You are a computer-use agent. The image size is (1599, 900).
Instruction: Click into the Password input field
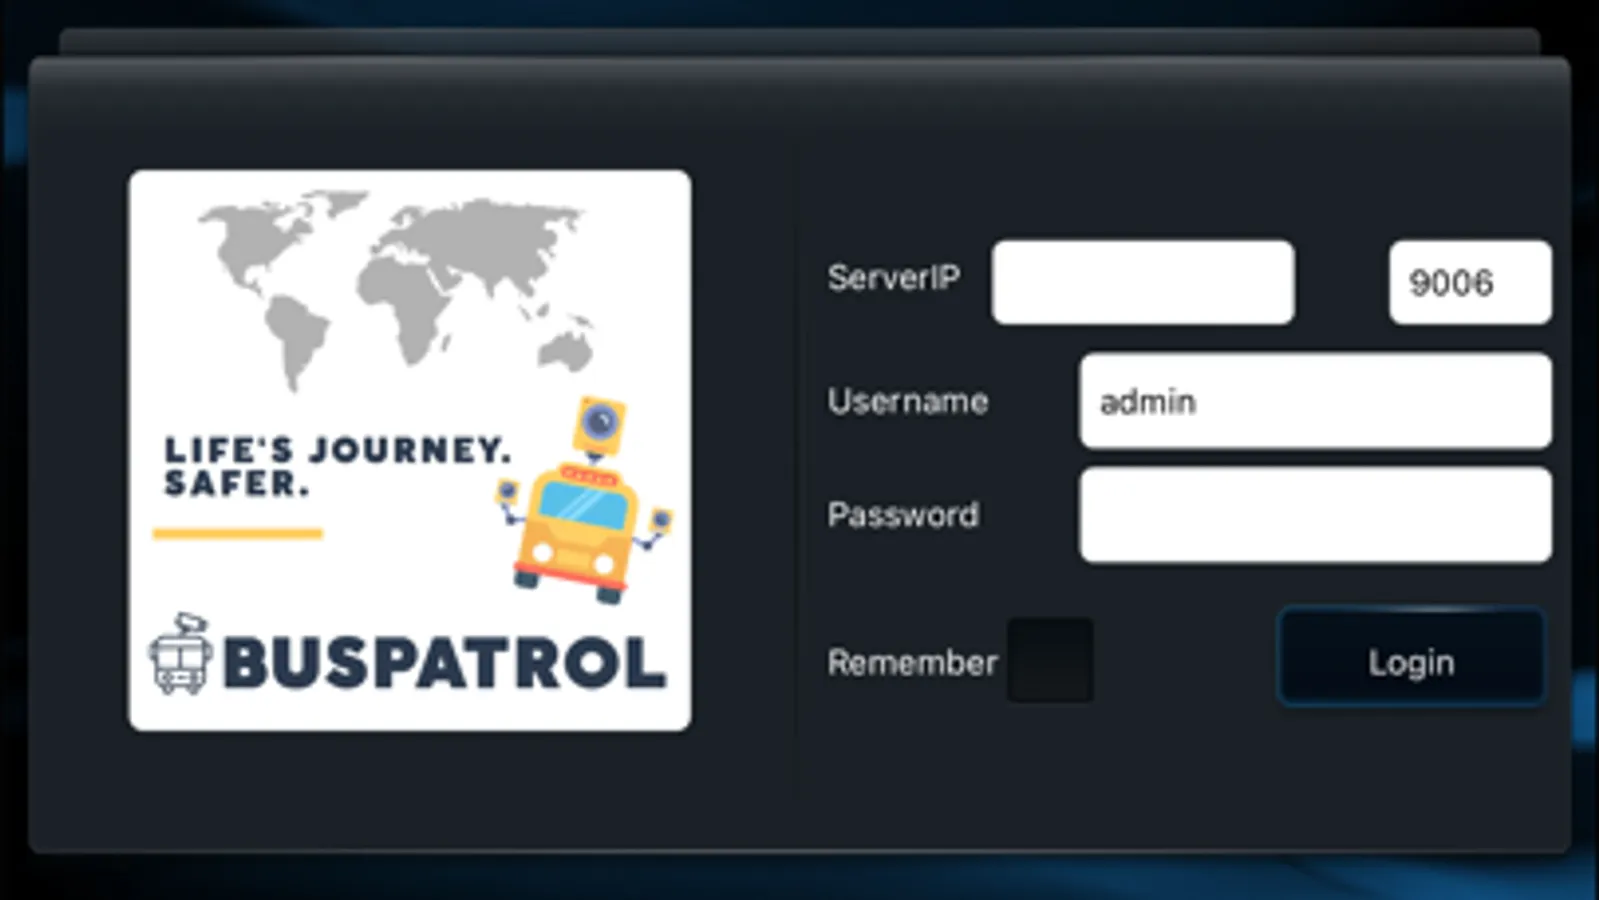(1316, 515)
